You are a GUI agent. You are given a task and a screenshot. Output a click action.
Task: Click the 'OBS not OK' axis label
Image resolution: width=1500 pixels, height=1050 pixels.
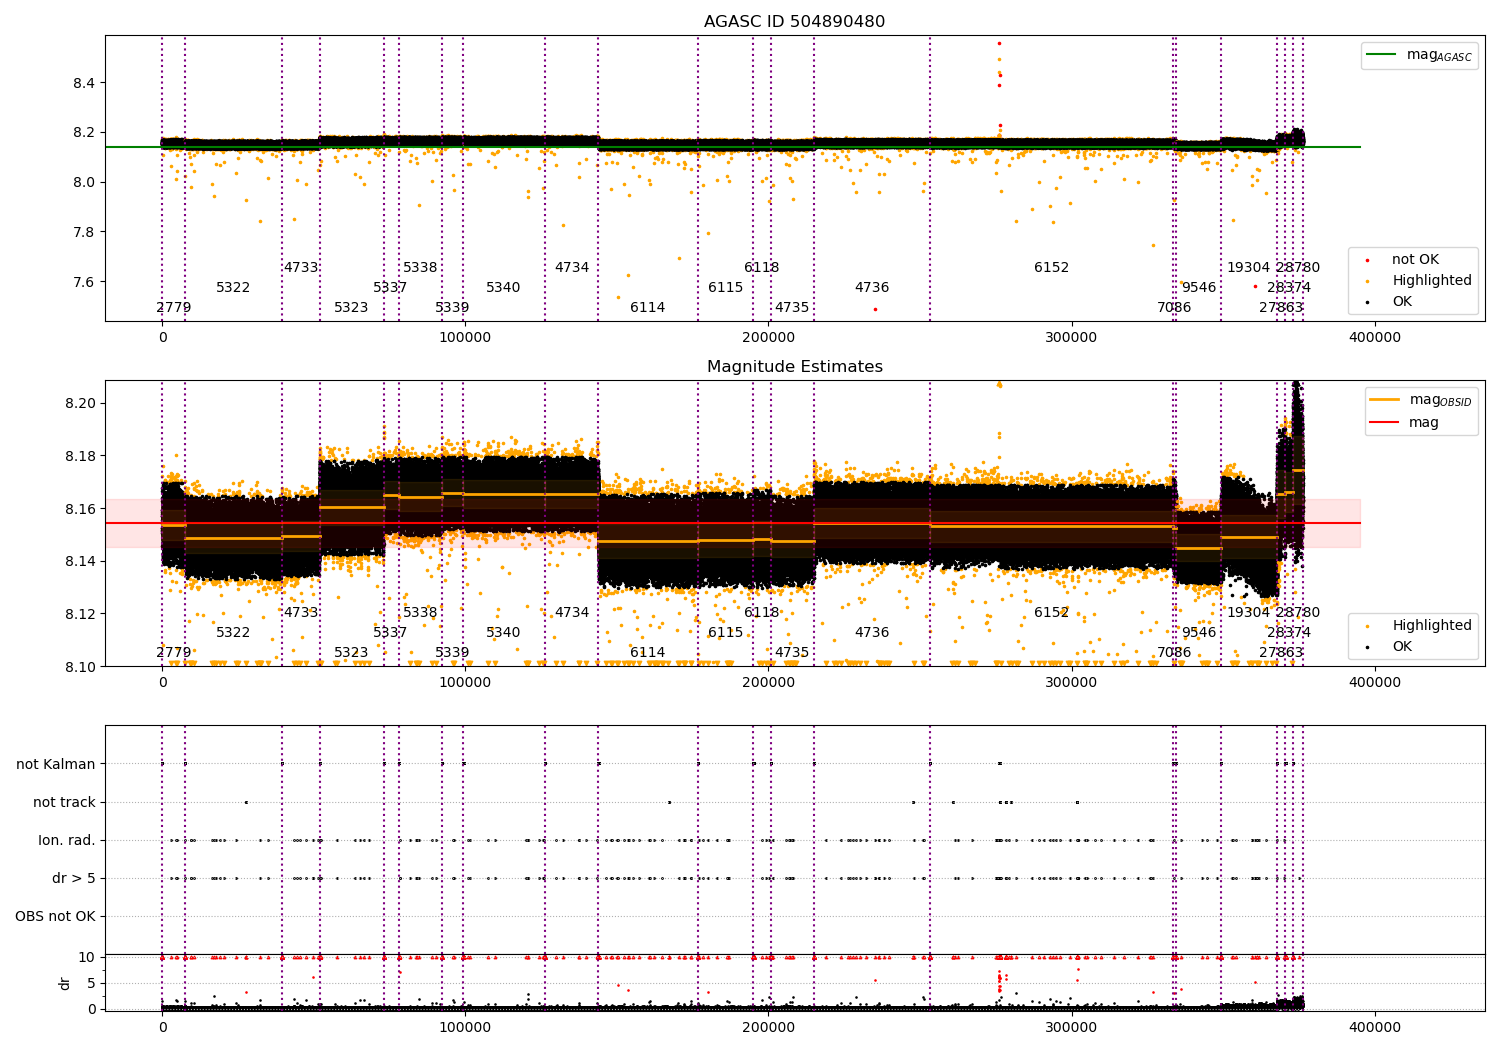(x=55, y=917)
